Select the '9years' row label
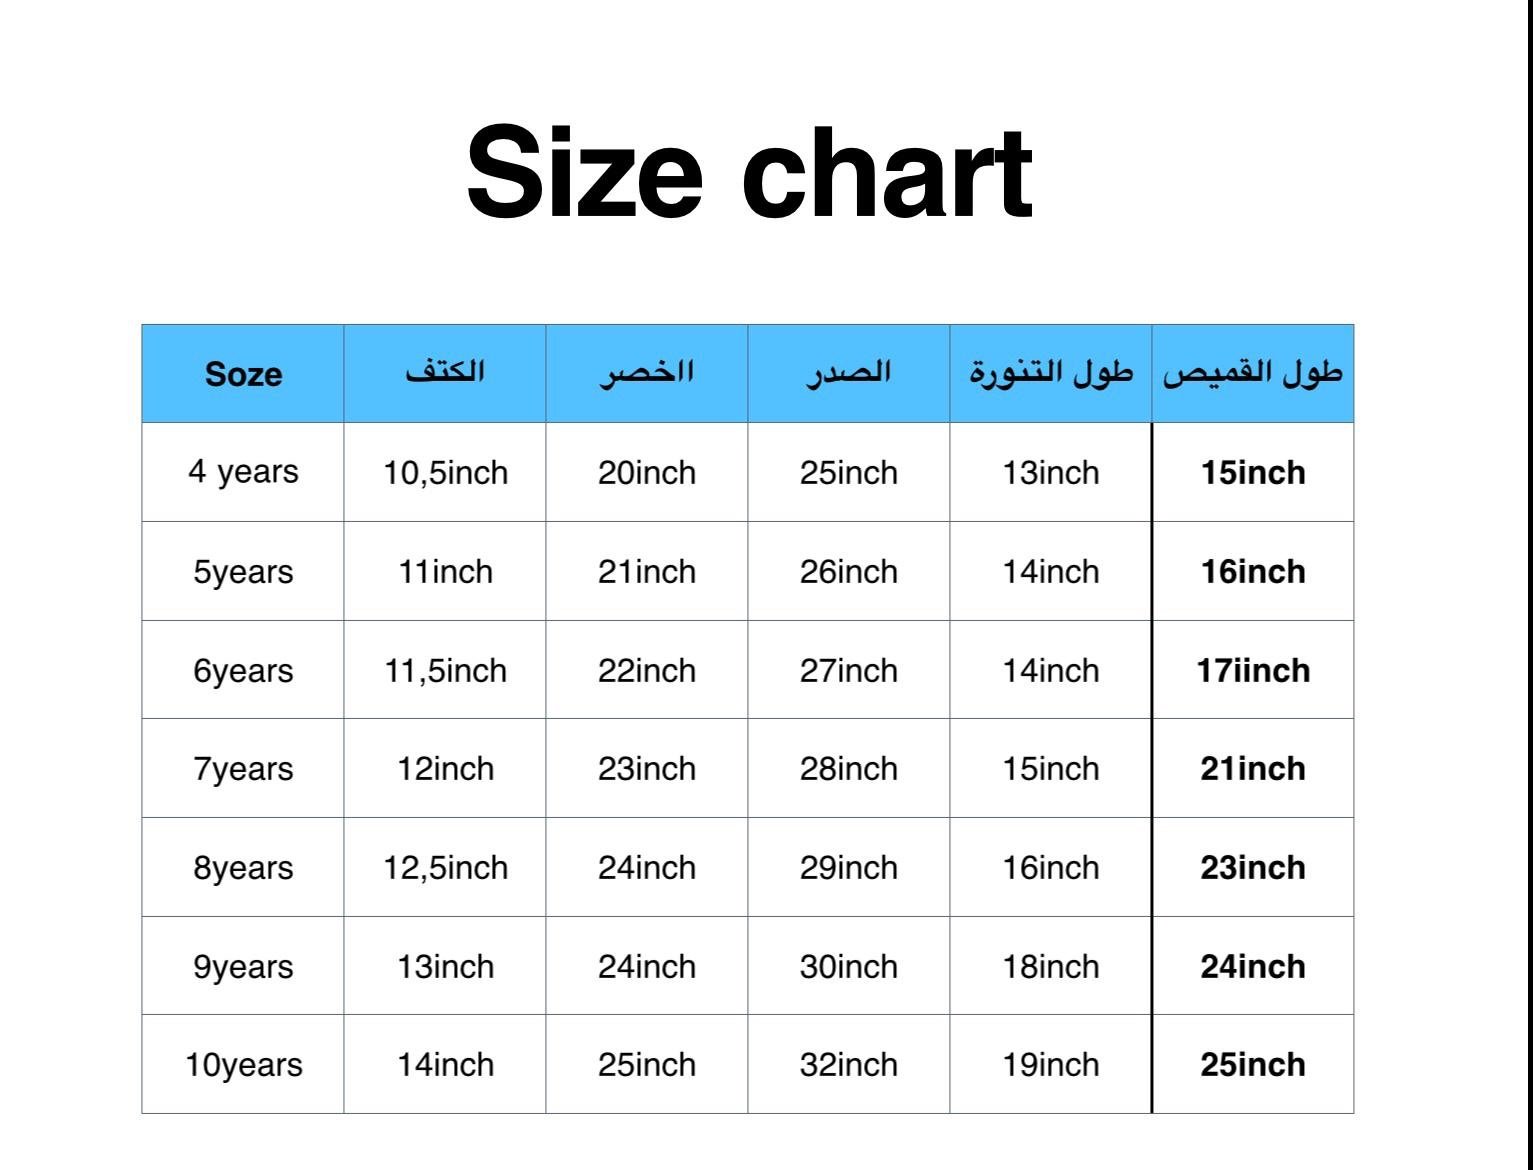 pos(243,967)
